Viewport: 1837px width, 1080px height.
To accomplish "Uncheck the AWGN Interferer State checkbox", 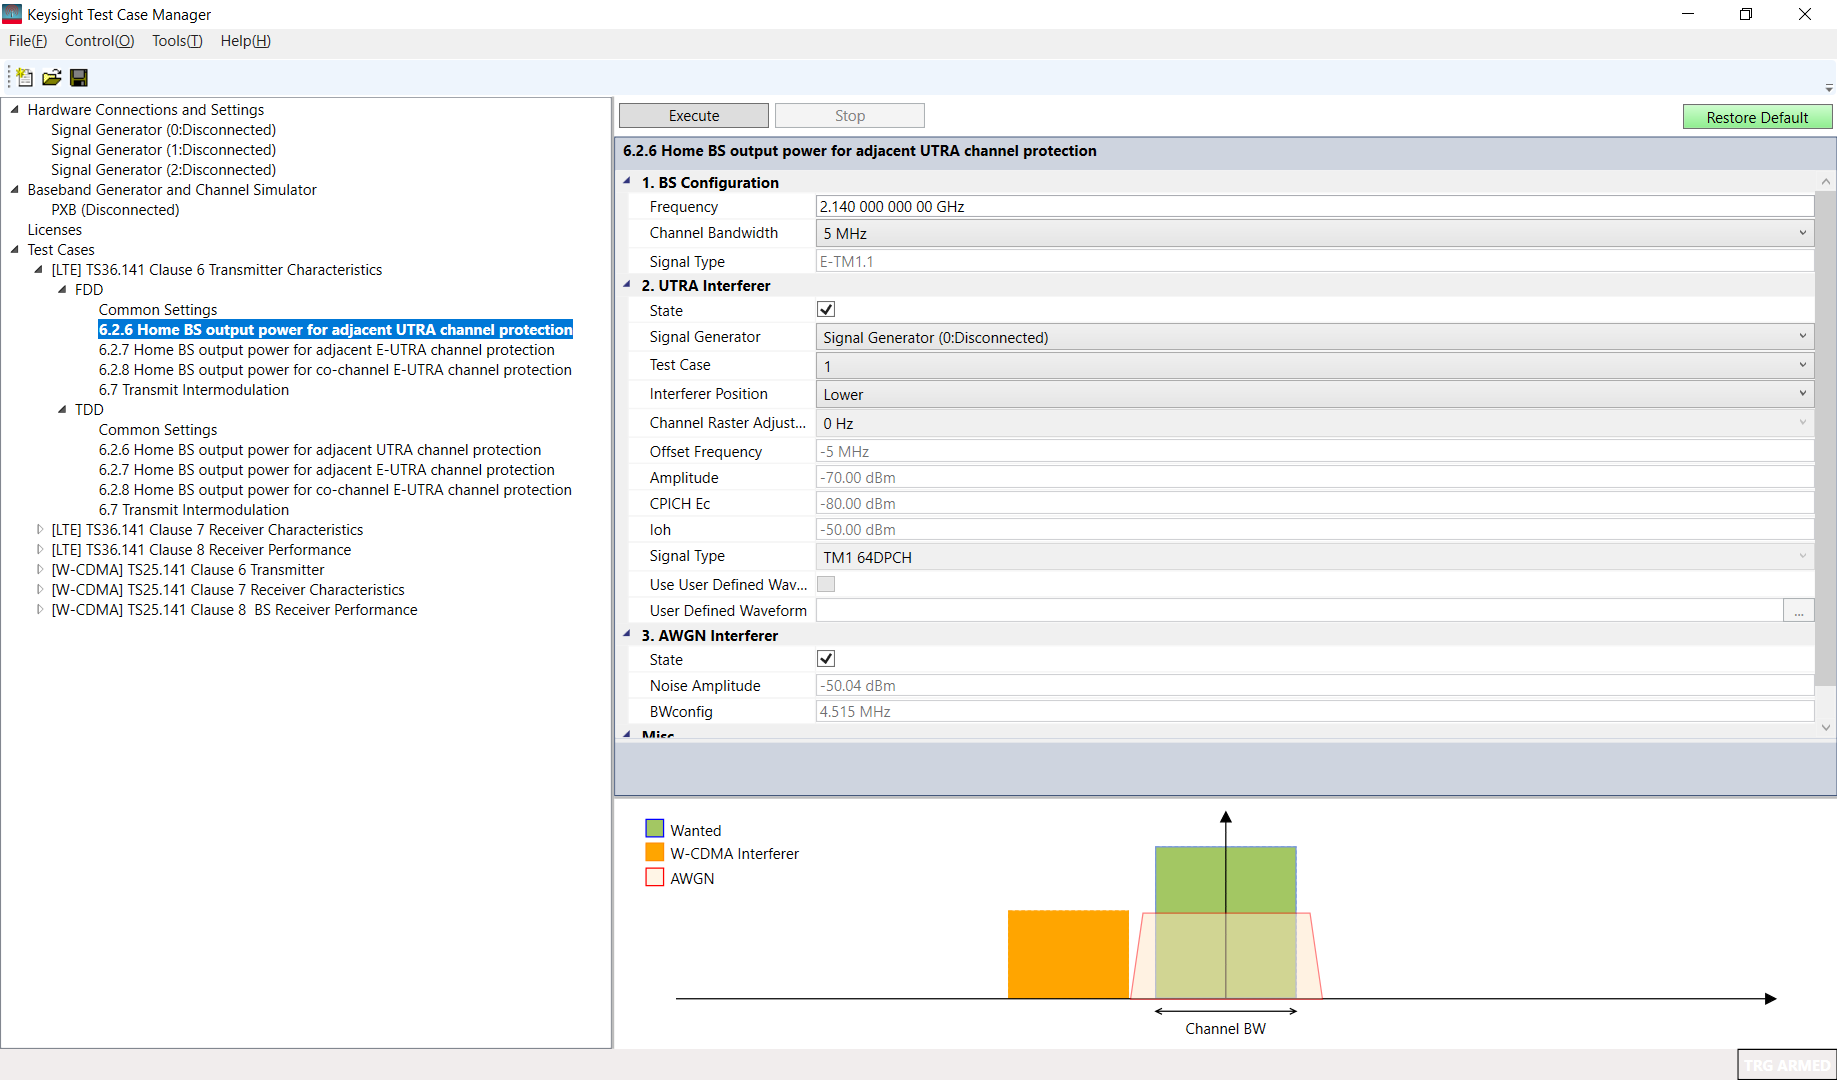I will [826, 659].
